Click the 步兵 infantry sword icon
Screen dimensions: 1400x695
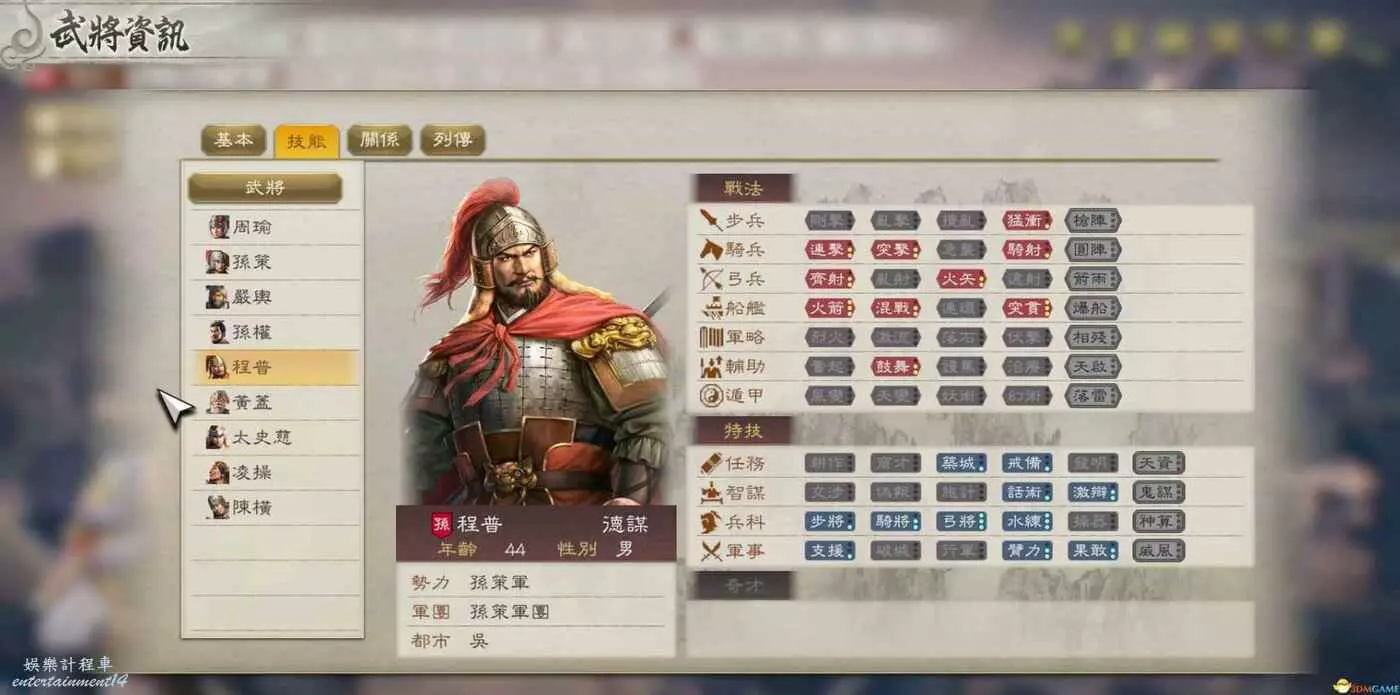tap(710, 219)
